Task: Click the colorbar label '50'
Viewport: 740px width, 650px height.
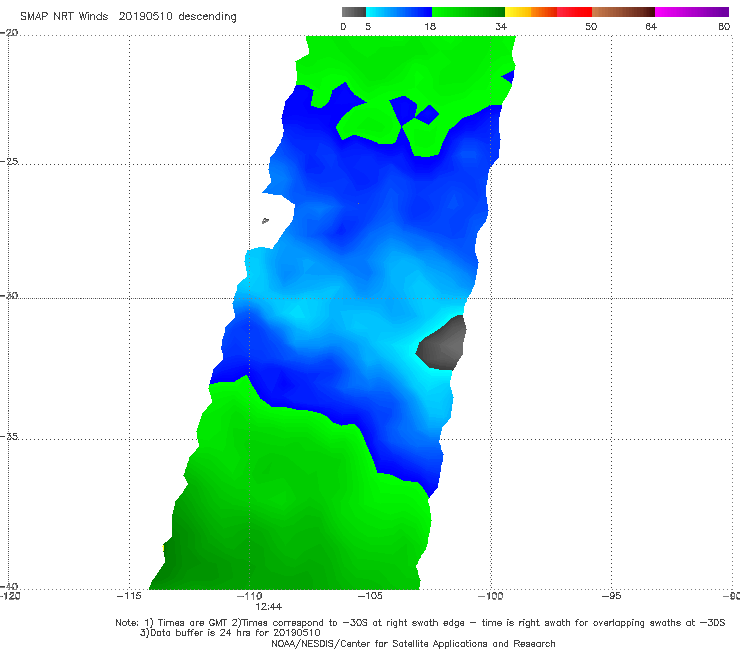Action: coord(591,26)
